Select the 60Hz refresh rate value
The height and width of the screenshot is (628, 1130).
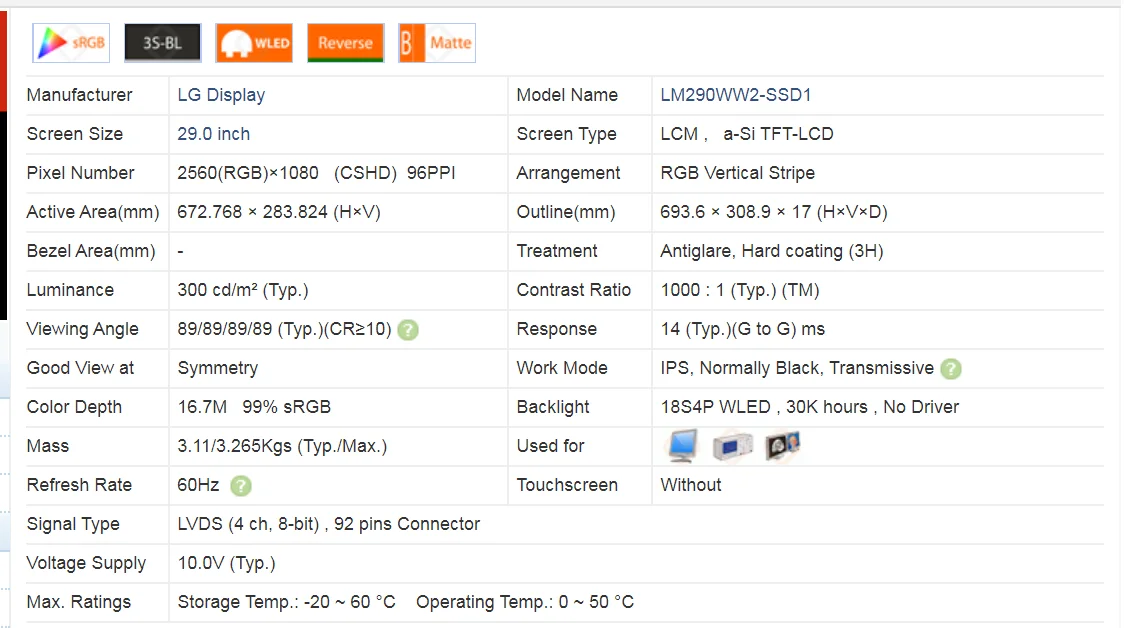coord(198,485)
